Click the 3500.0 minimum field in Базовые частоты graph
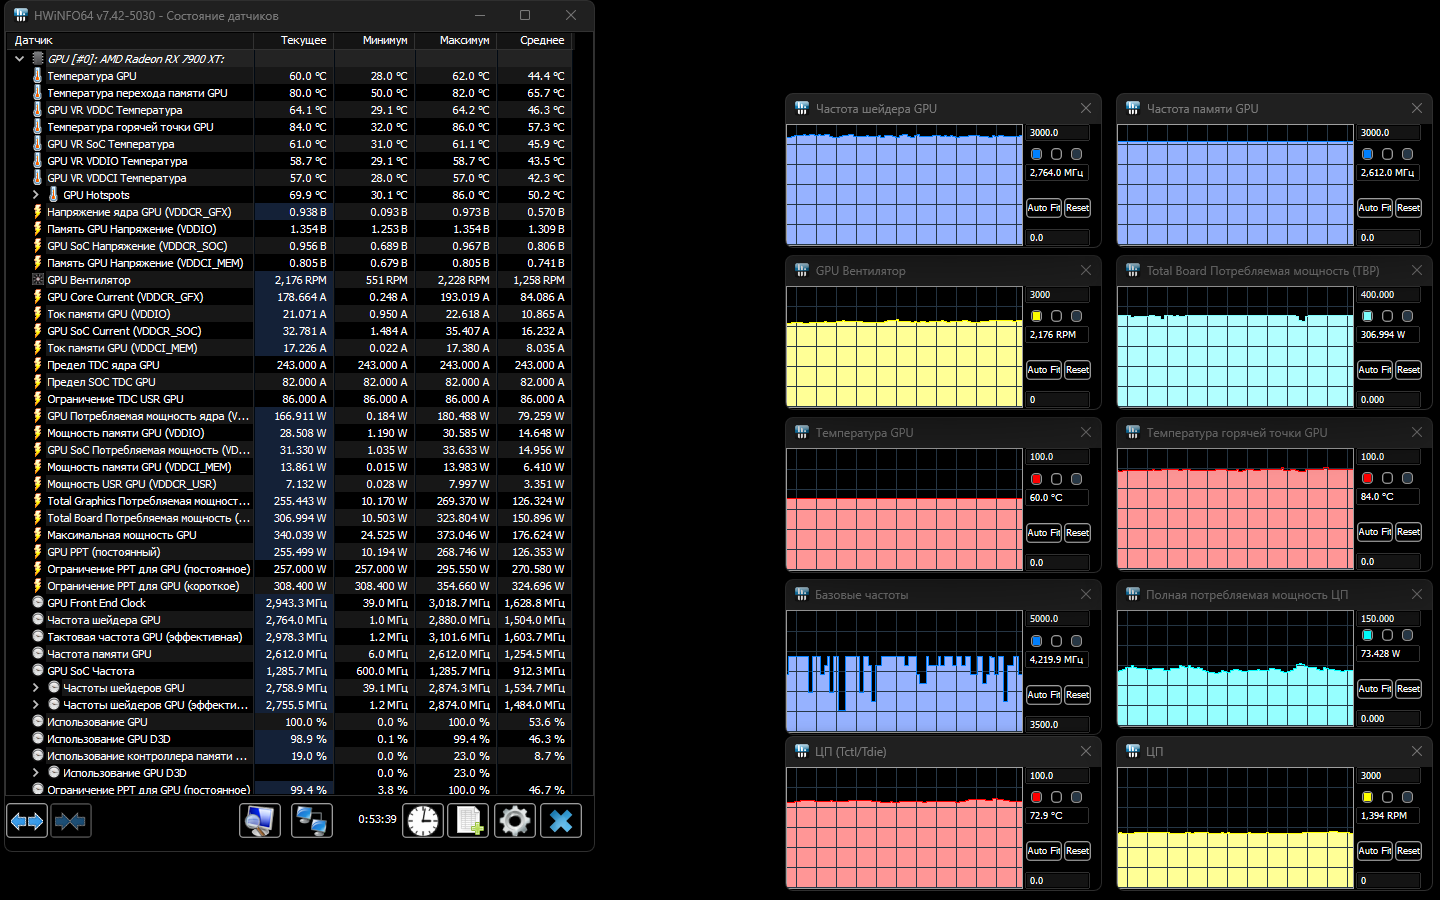 point(1058,724)
